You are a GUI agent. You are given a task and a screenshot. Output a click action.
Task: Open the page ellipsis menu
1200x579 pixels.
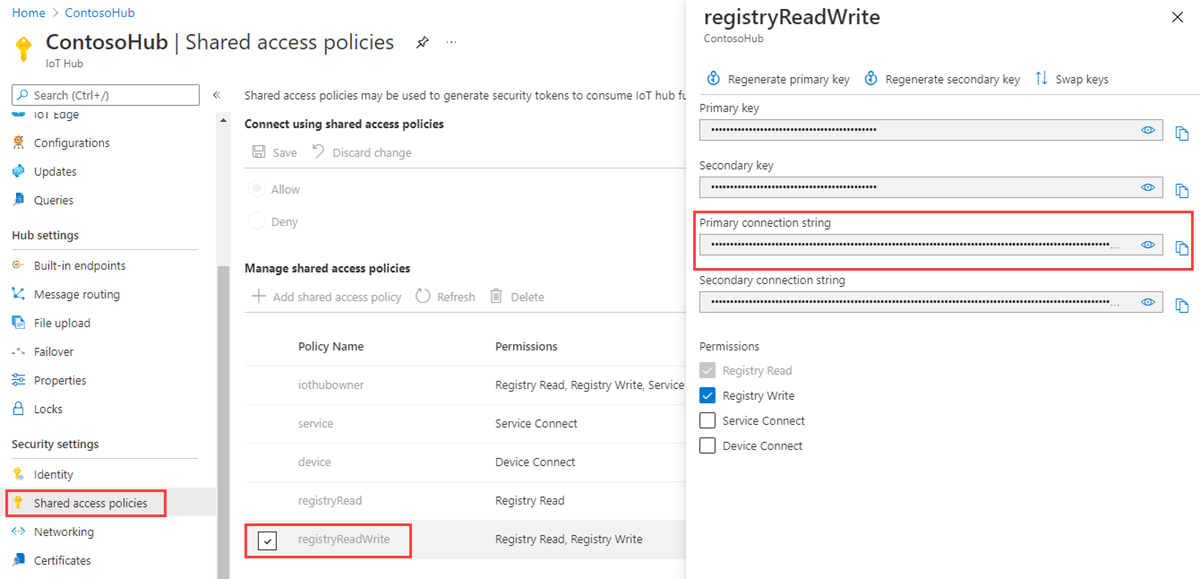(x=451, y=42)
